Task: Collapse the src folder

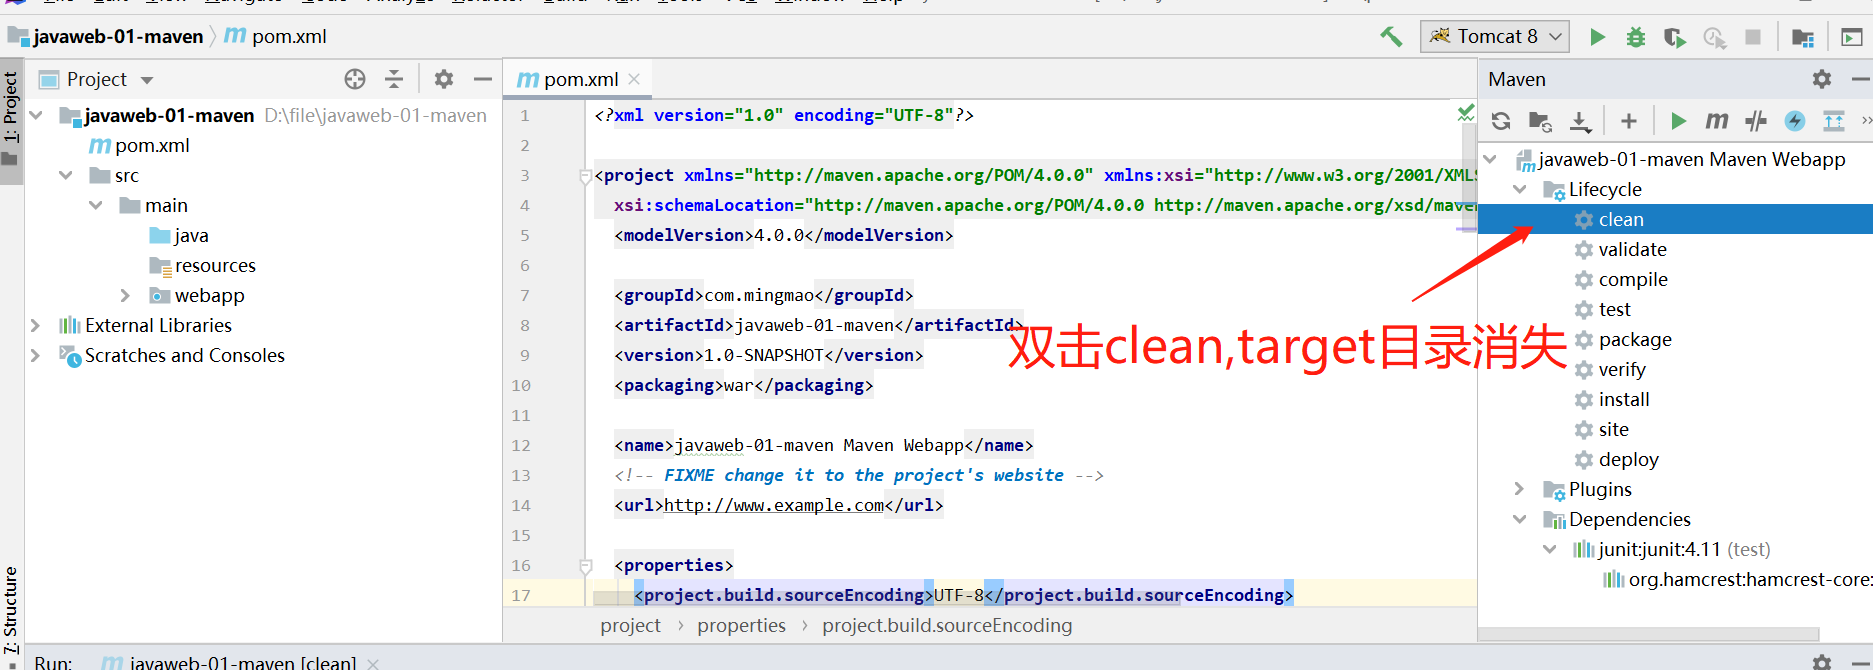Action: point(66,175)
